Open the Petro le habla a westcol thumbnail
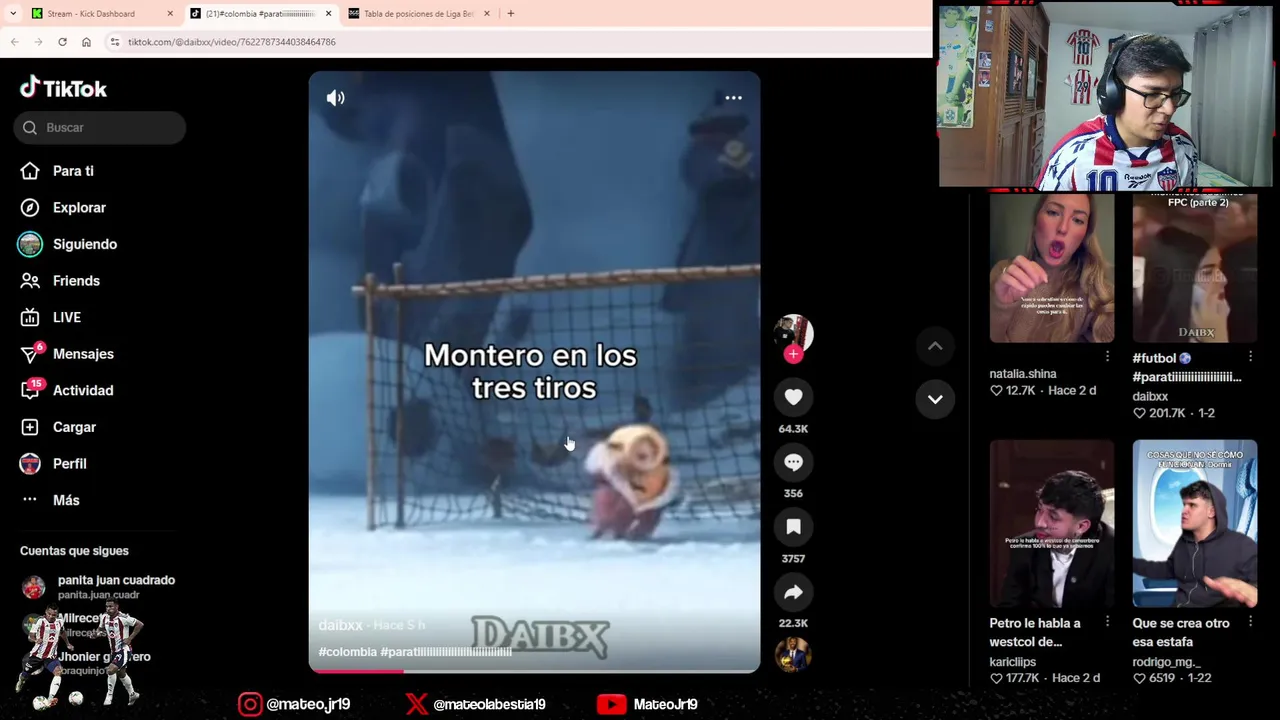The width and height of the screenshot is (1280, 720). point(1052,524)
